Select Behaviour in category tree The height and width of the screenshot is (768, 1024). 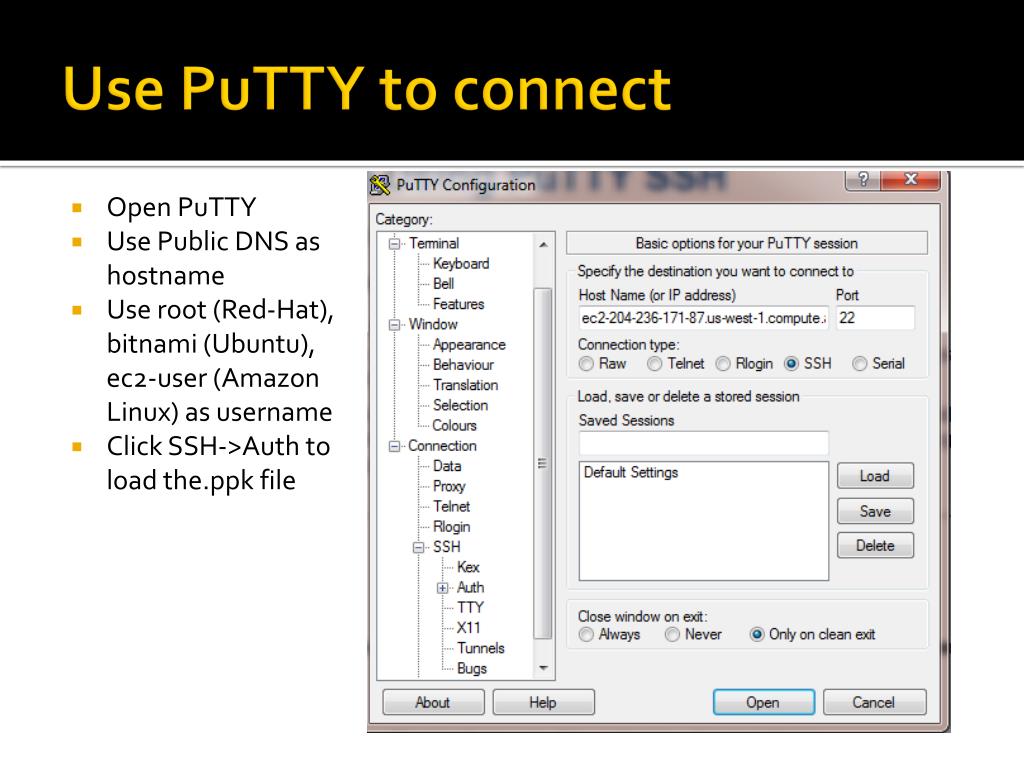pos(463,365)
